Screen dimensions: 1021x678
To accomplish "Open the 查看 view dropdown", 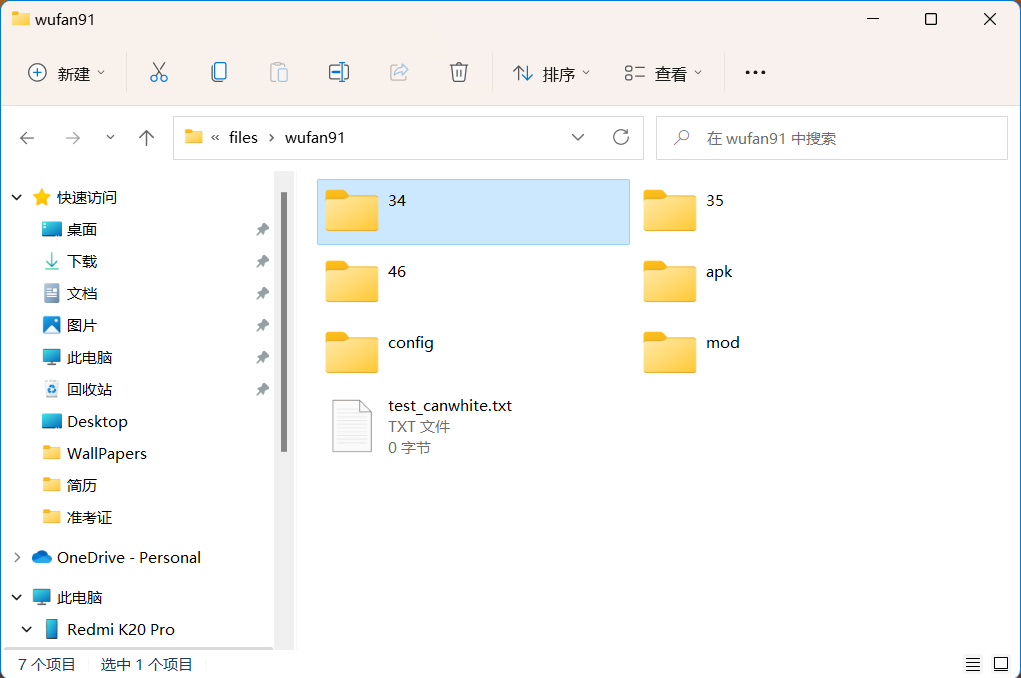I will [663, 73].
